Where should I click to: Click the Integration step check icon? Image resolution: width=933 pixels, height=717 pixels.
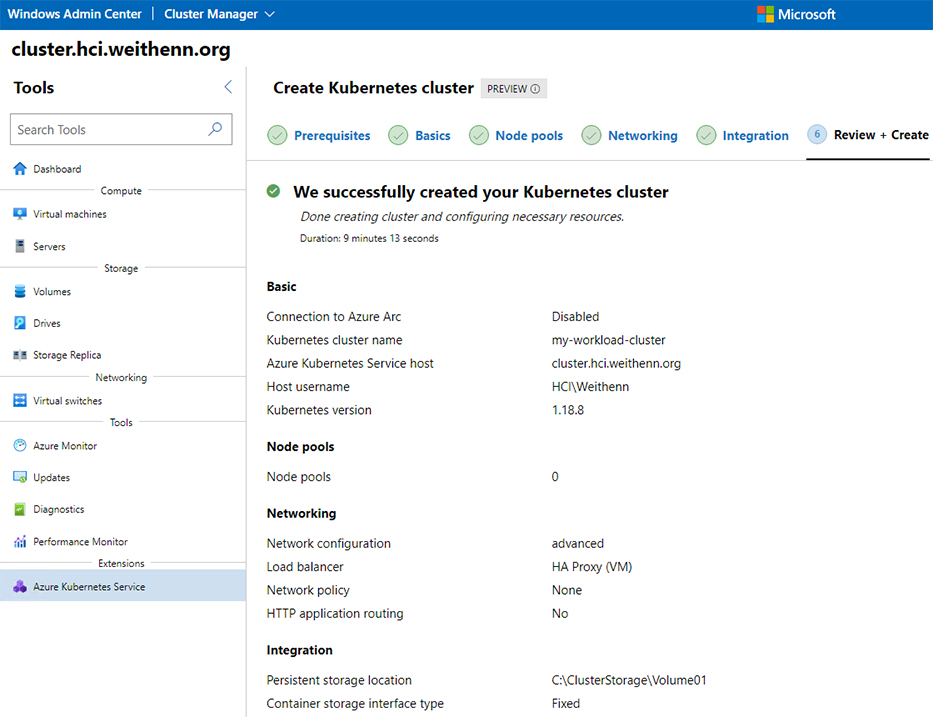click(706, 136)
